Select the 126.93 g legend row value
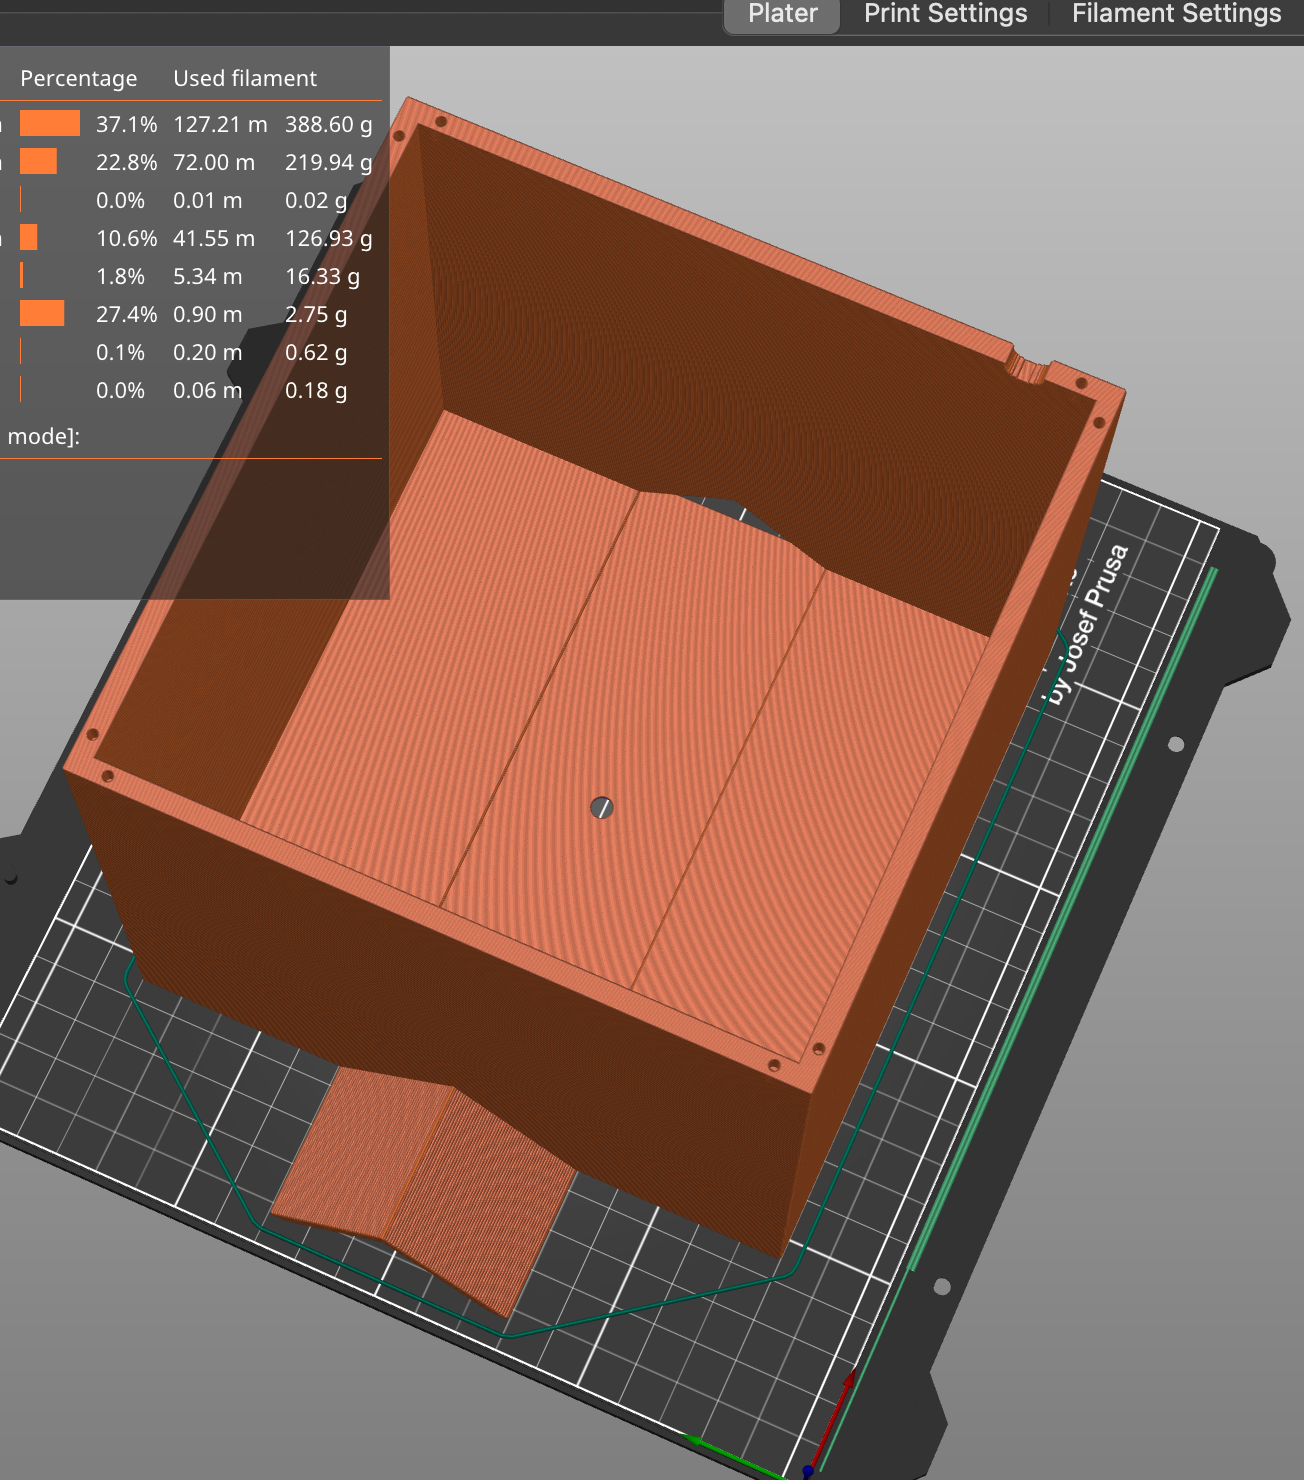 (x=328, y=238)
